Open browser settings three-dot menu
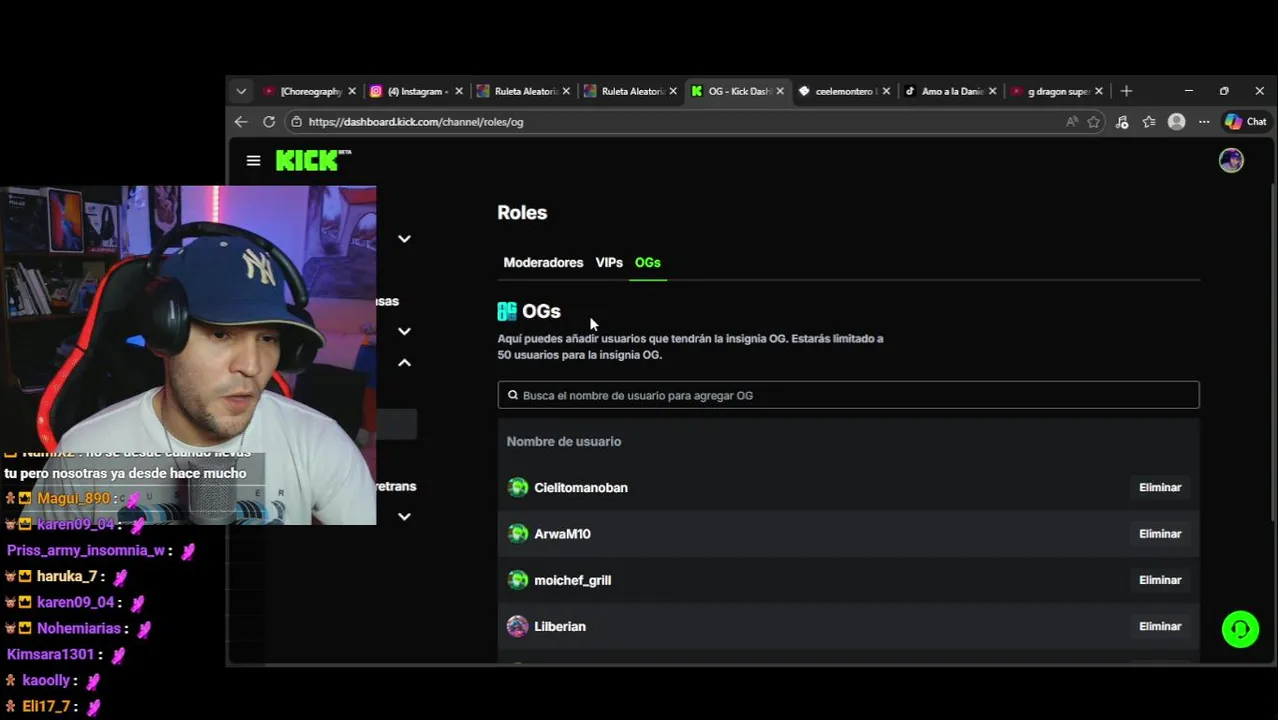This screenshot has width=1278, height=720. click(x=1204, y=121)
